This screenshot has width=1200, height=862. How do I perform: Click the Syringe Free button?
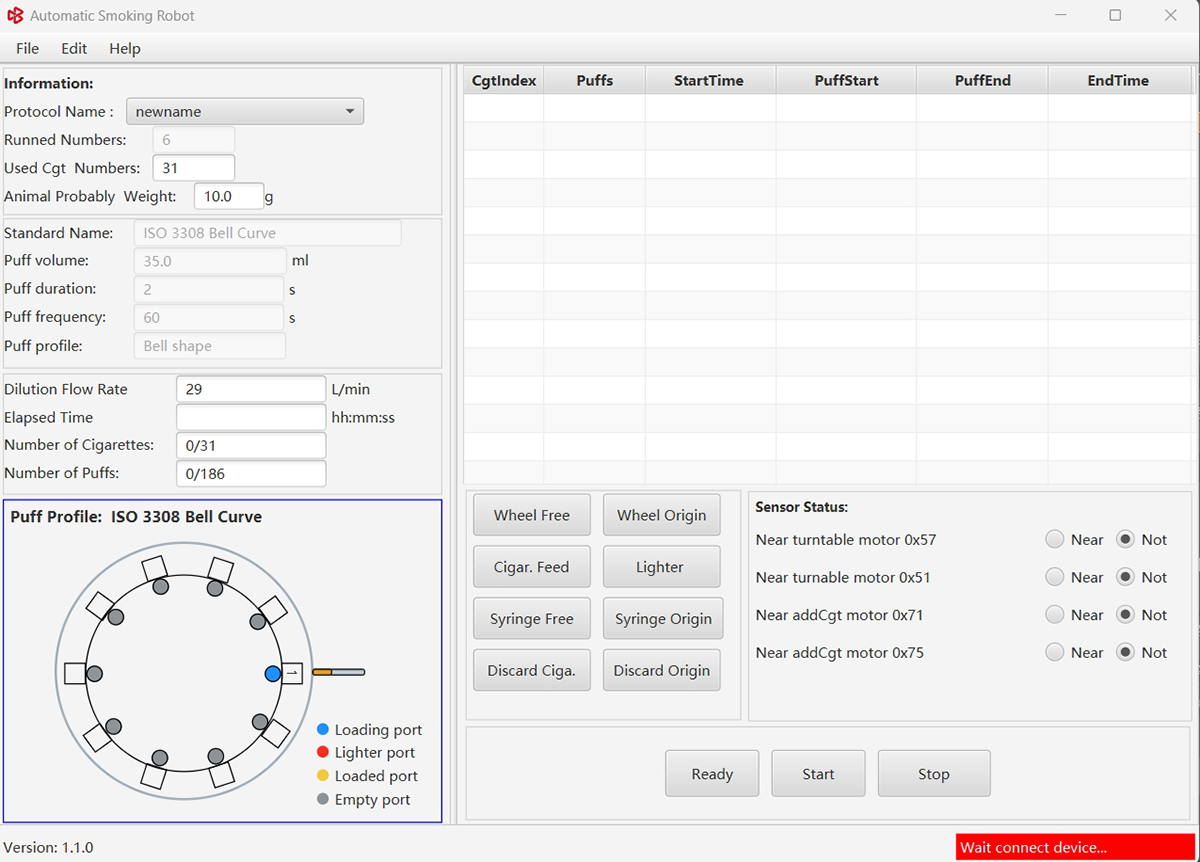tap(532, 619)
